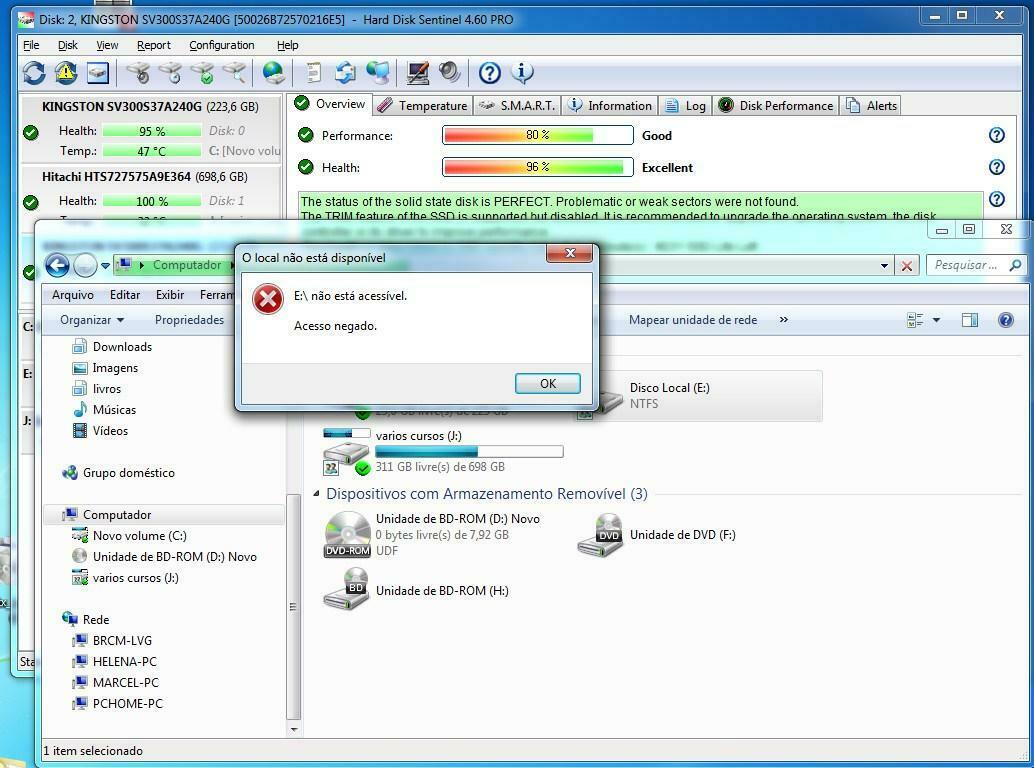Screen dimensions: 1034x768
Task: Click the disk icon with magnifying glass
Action: (x=234, y=73)
